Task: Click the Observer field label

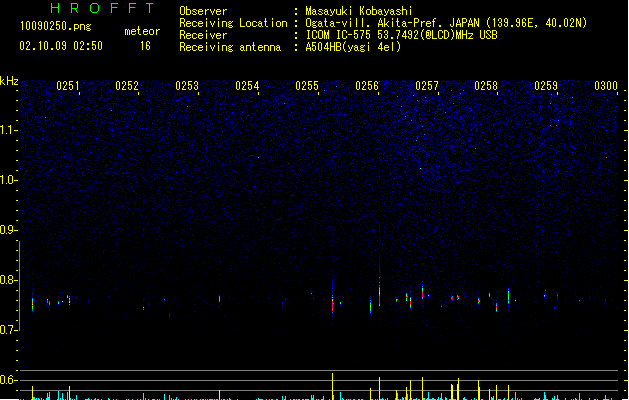Action: pos(203,11)
